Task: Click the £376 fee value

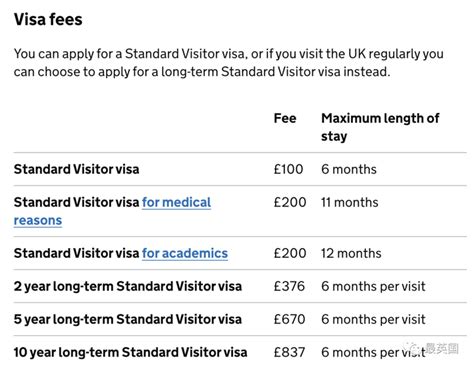Action: [x=289, y=286]
